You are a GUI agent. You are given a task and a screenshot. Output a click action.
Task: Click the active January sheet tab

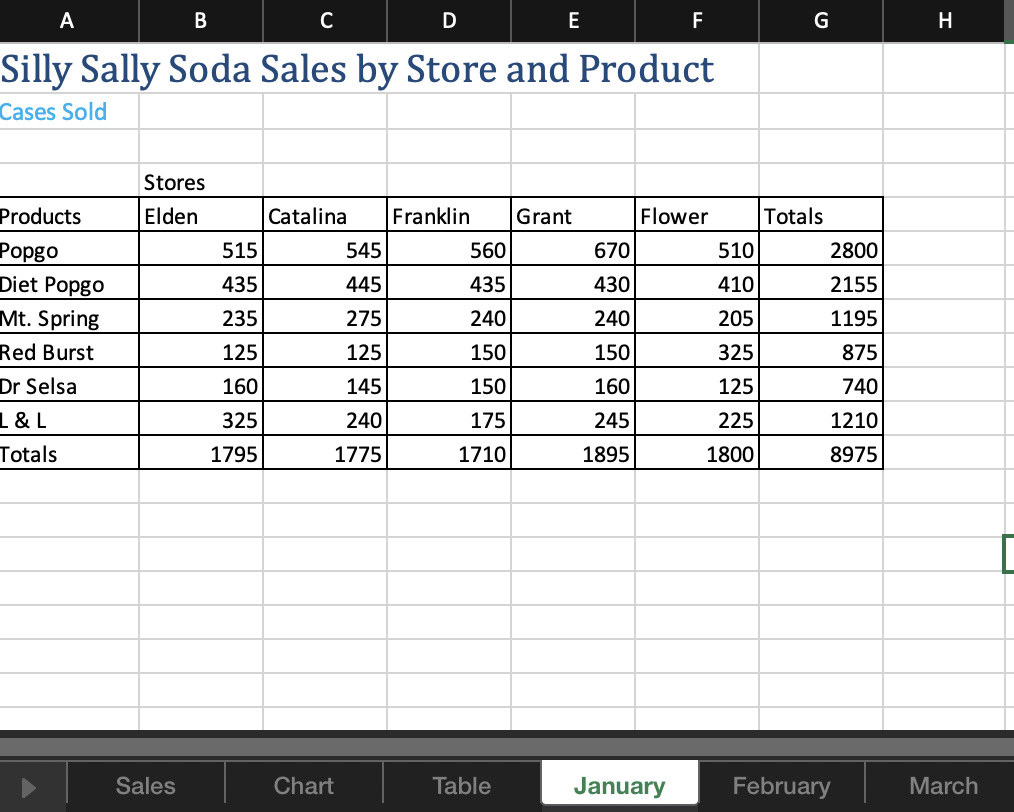(x=619, y=785)
